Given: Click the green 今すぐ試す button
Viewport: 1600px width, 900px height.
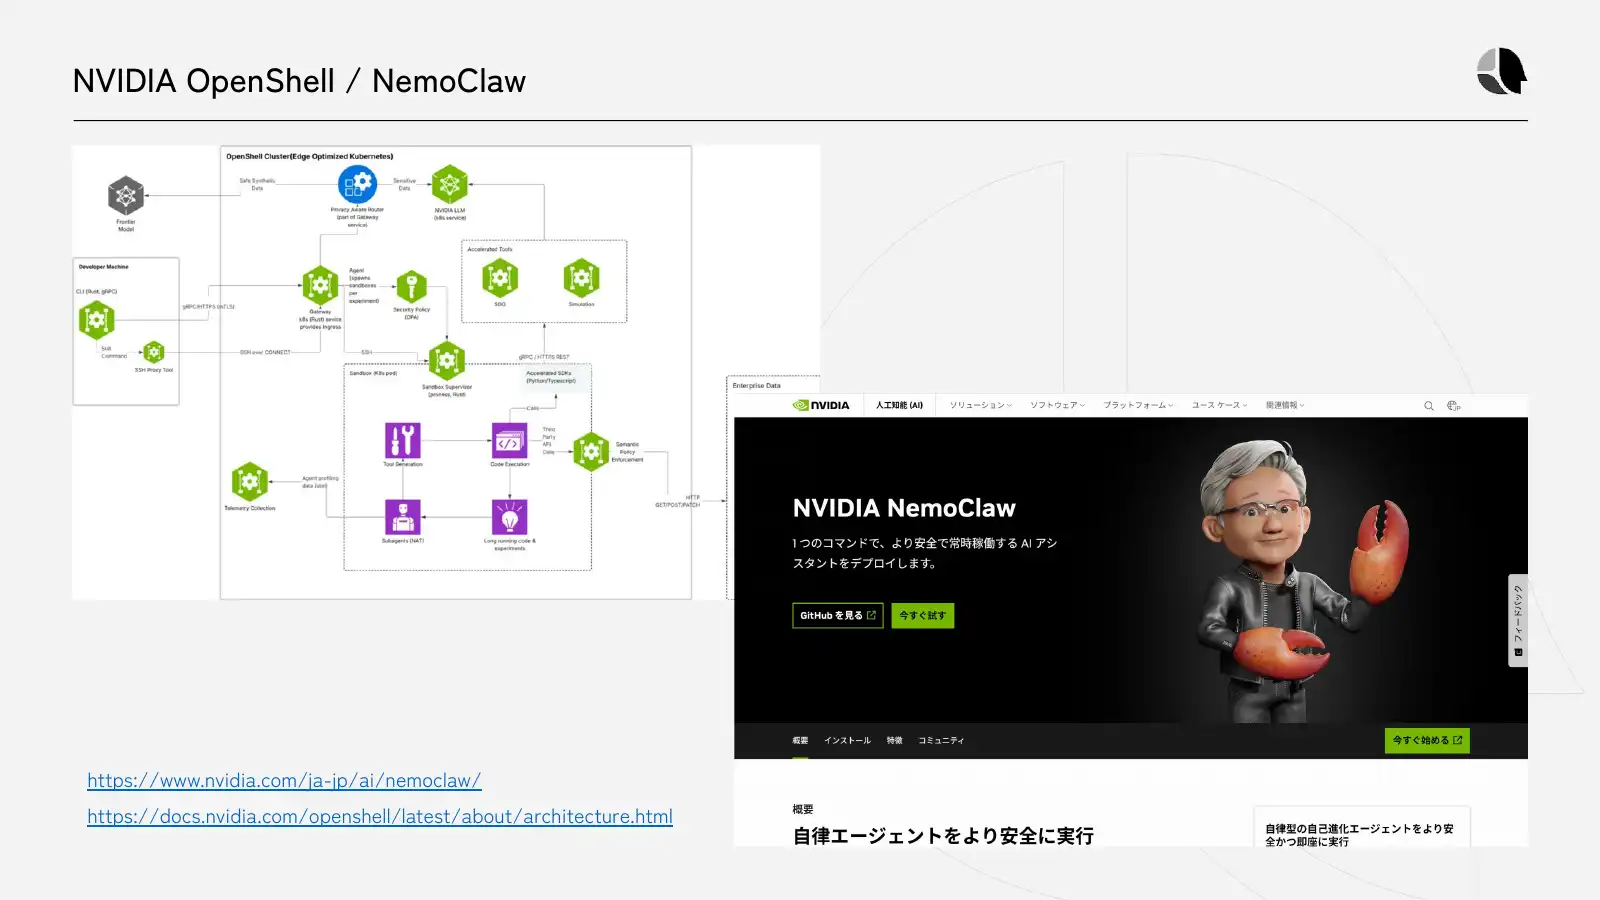Looking at the screenshot, I should click(922, 615).
